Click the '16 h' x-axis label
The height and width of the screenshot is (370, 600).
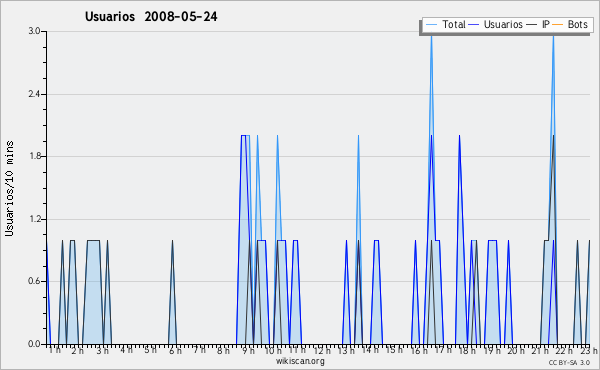tap(419, 351)
